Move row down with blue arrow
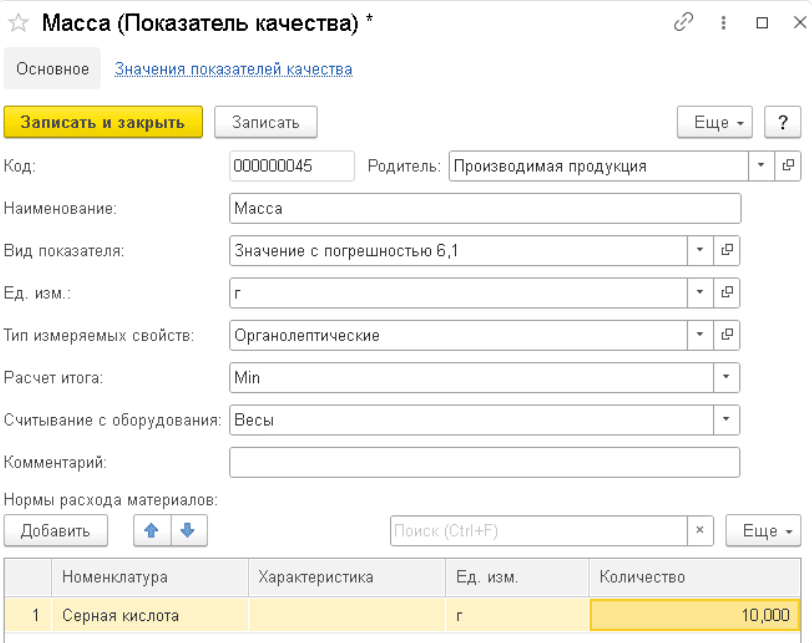 188,531
